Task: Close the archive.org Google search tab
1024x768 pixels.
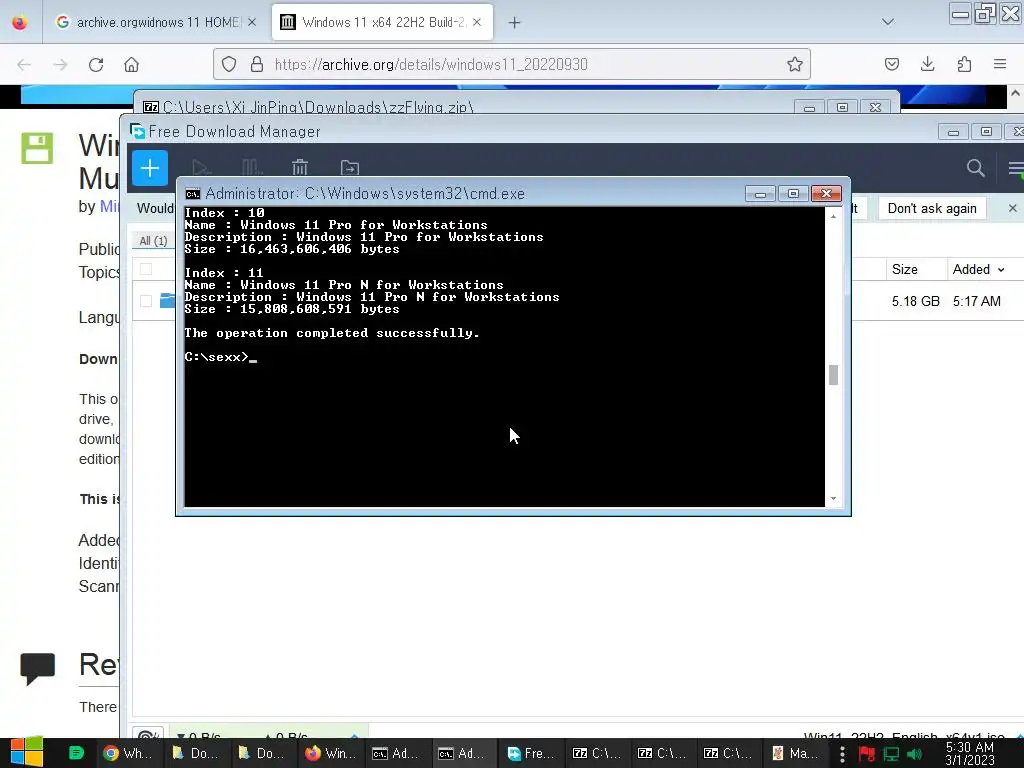Action: 252,22
